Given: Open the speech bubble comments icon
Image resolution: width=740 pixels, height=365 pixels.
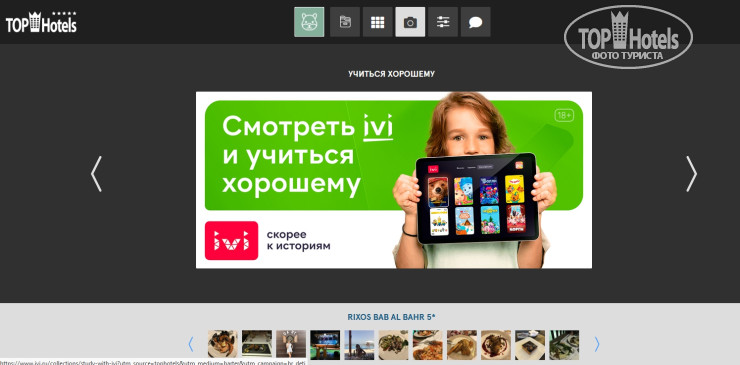Looking at the screenshot, I should tap(476, 22).
